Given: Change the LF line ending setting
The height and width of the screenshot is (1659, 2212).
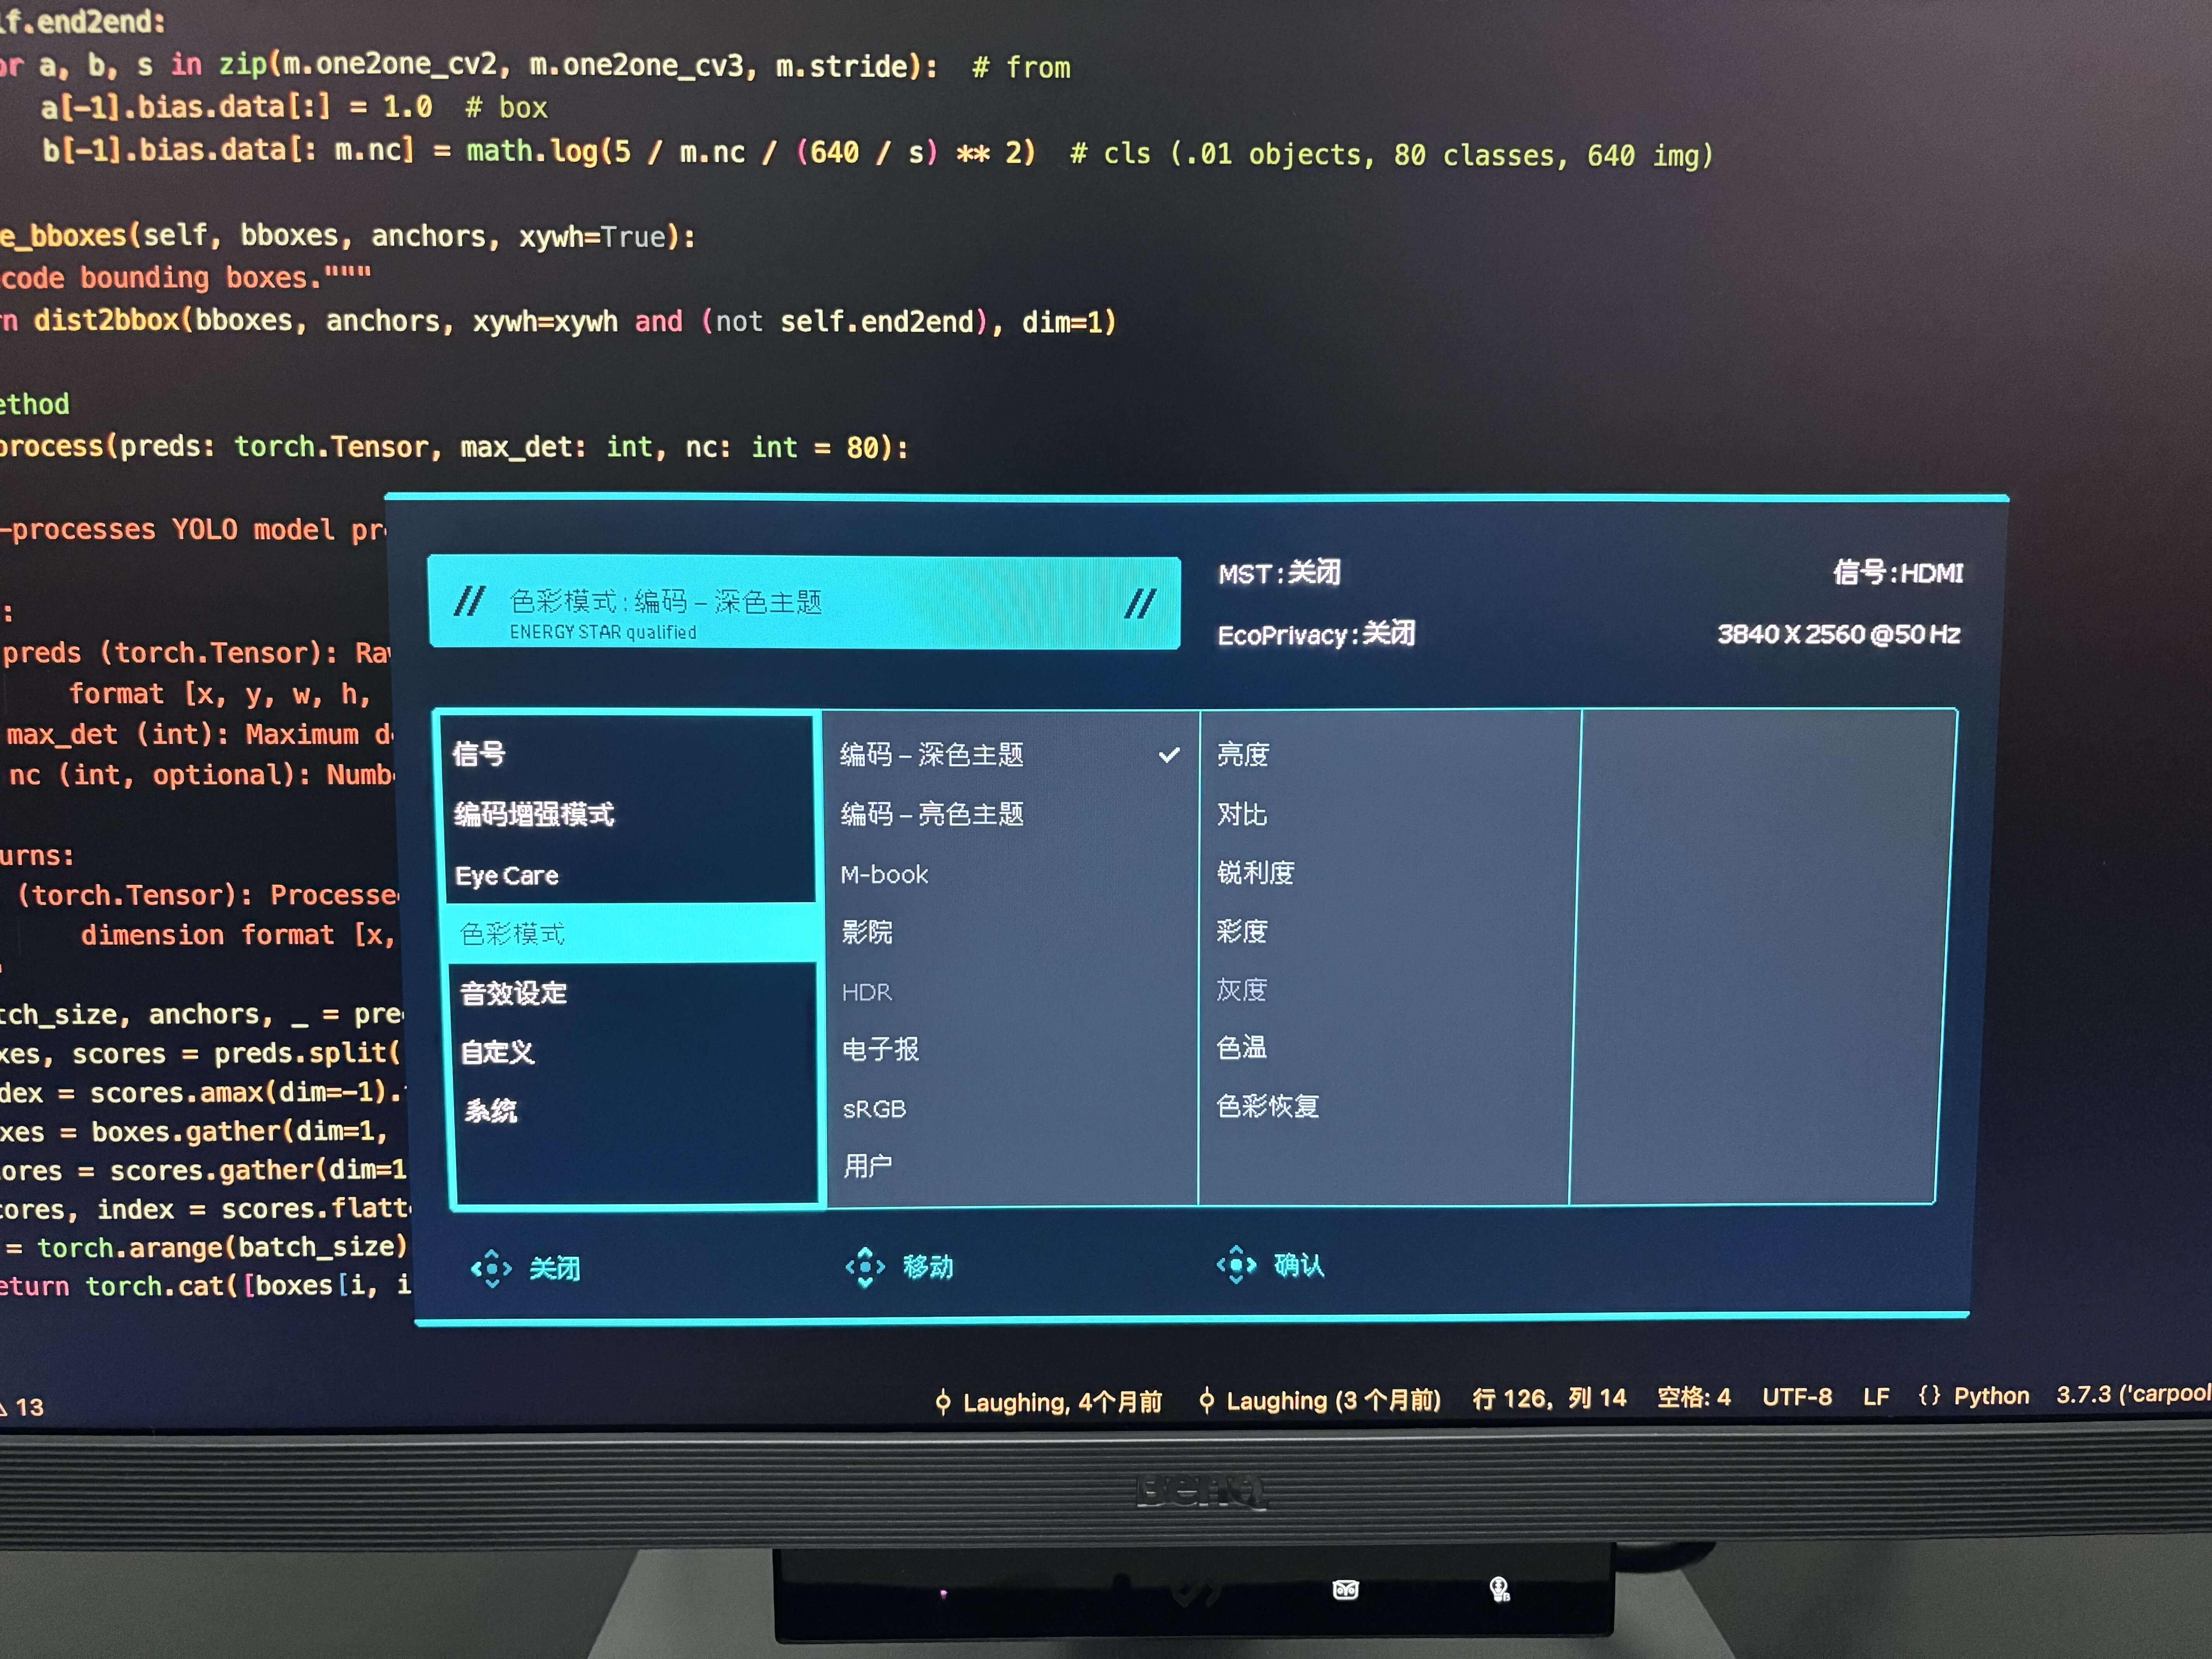Looking at the screenshot, I should click(x=1876, y=1397).
